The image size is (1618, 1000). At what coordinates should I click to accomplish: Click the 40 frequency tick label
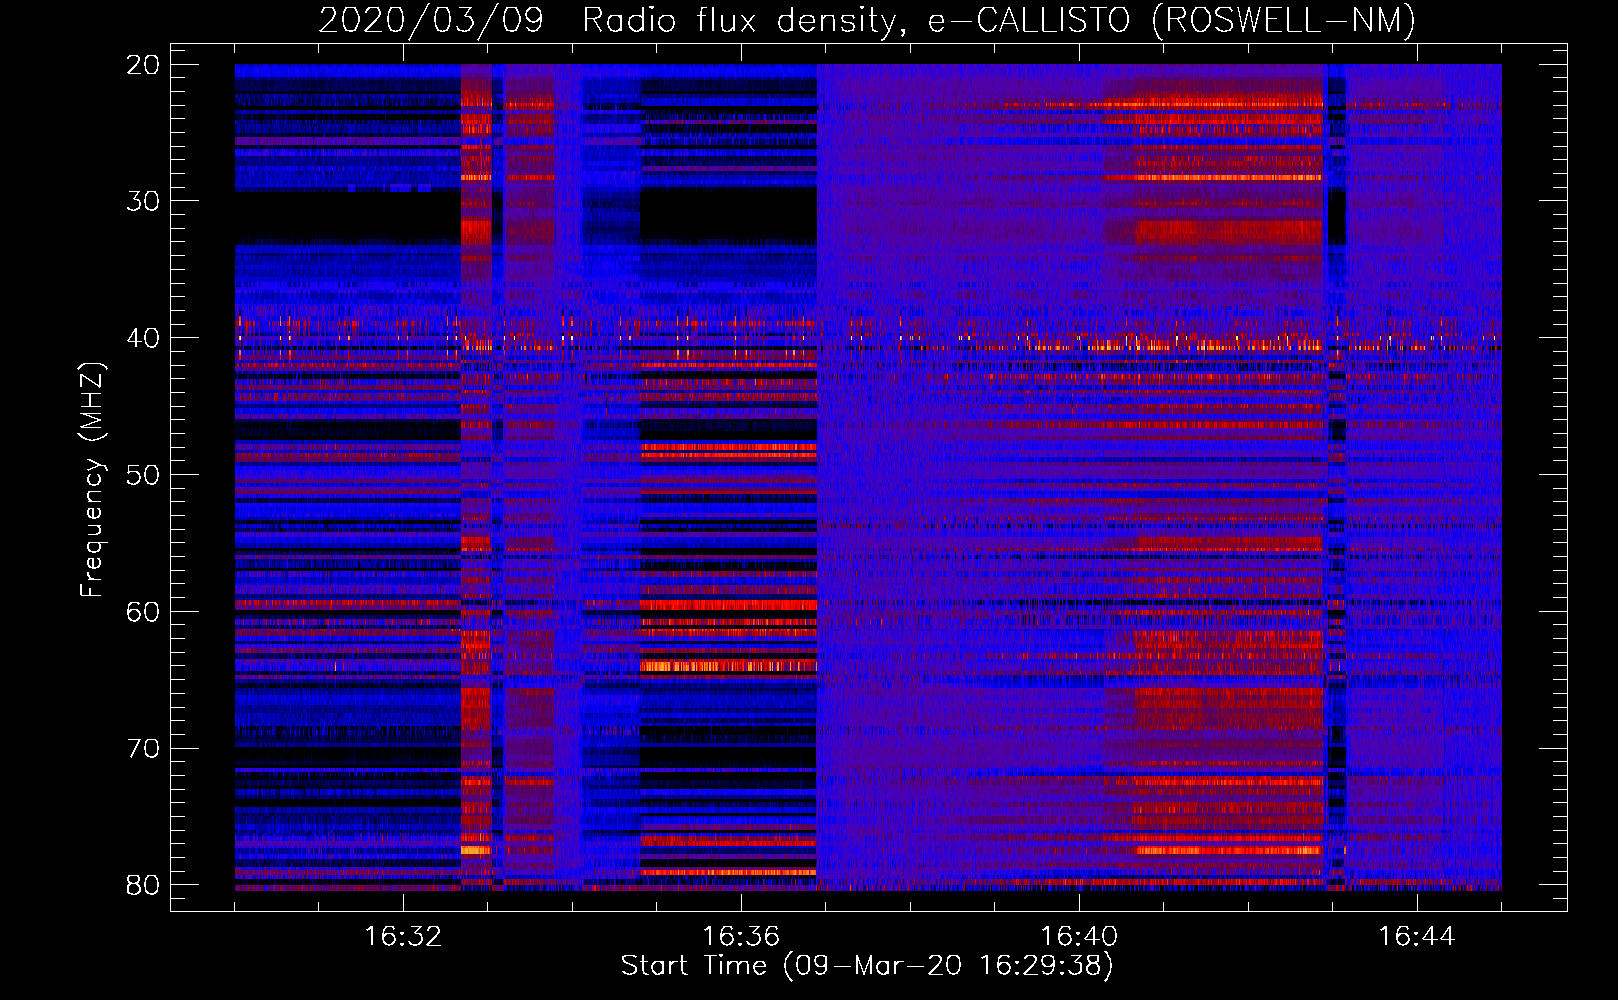144,338
